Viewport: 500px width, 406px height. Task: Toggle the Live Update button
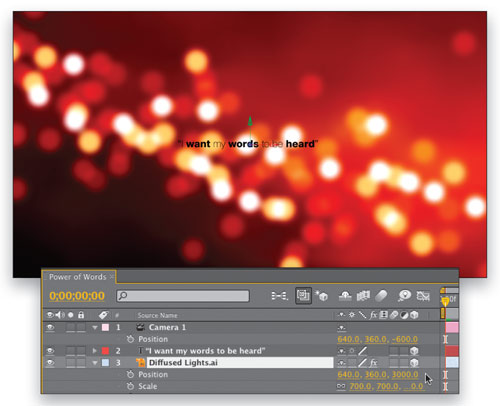[x=303, y=296]
